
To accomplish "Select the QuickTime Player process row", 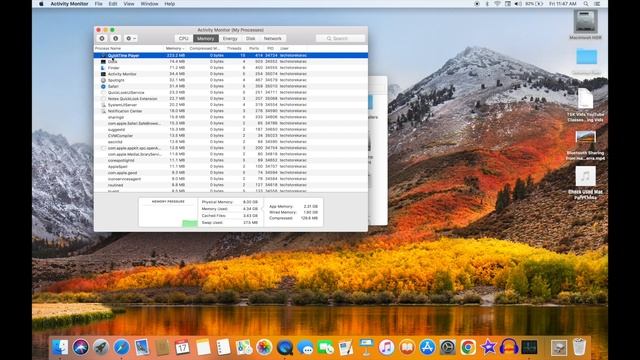I will coord(231,55).
